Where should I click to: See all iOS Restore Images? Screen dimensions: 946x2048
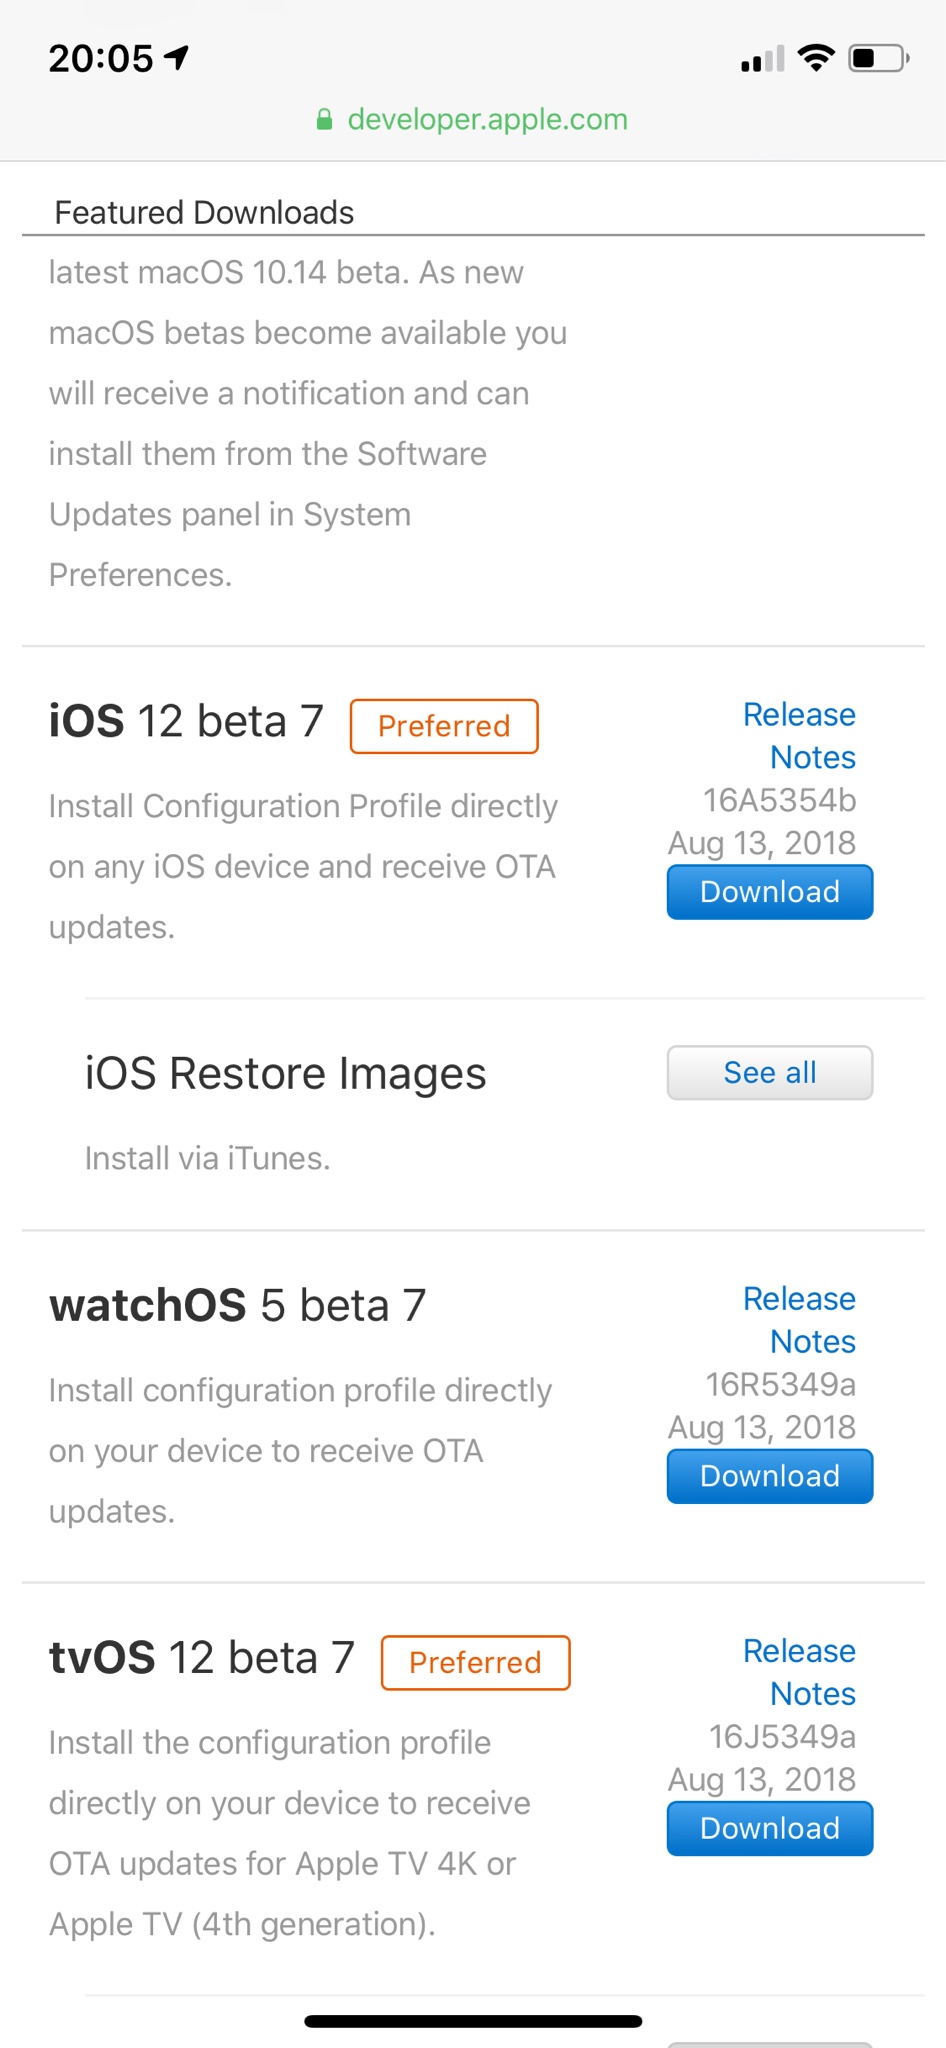(770, 1073)
